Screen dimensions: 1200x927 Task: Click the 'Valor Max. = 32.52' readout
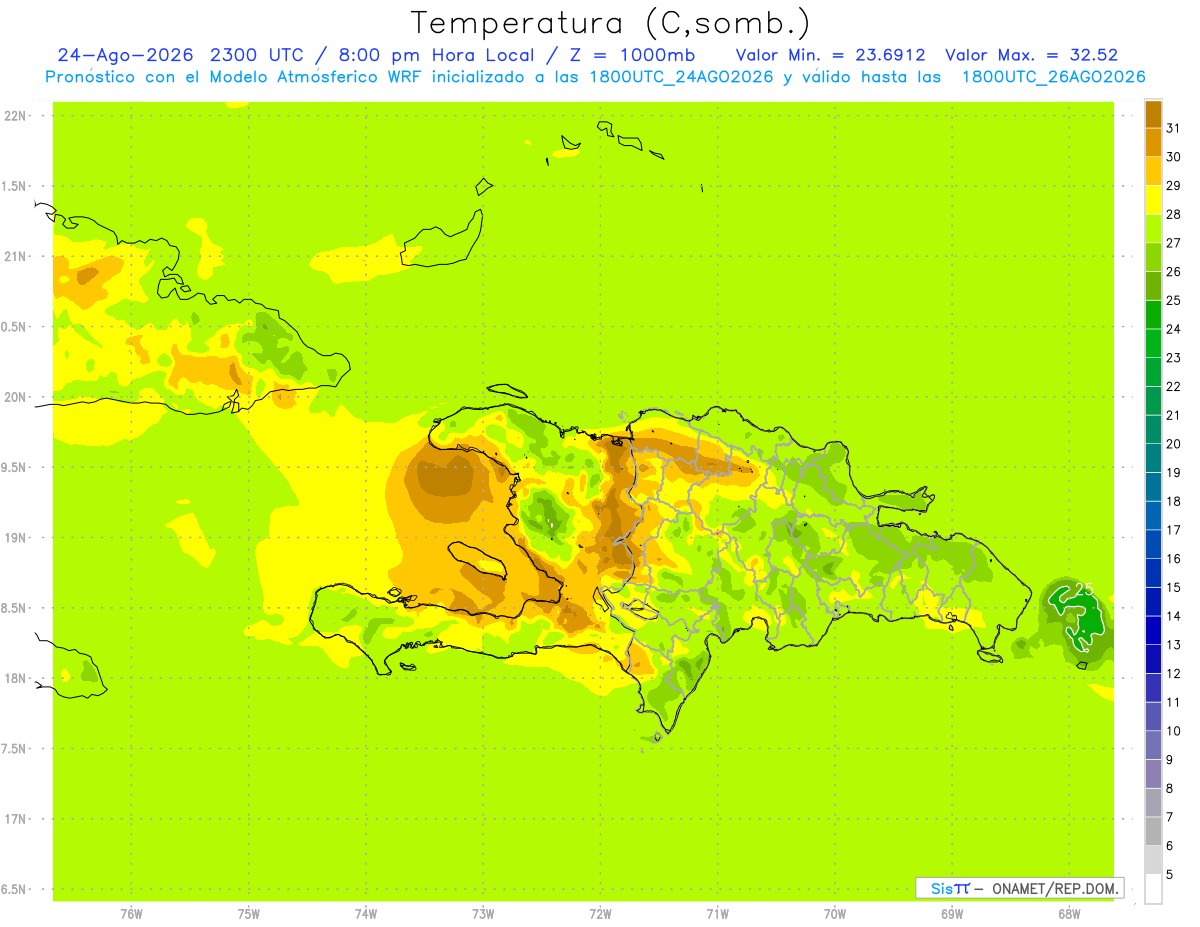click(1031, 55)
